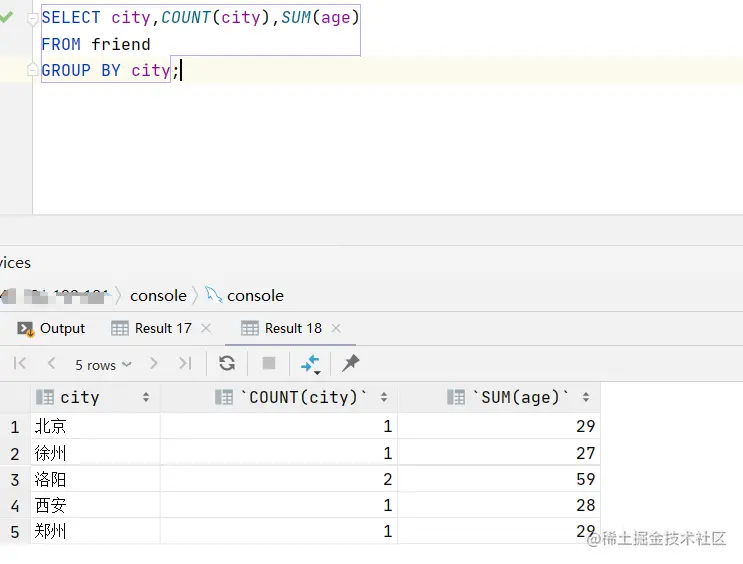743x564 pixels.
Task: Click the sort arrows on the city column
Action: (x=146, y=397)
